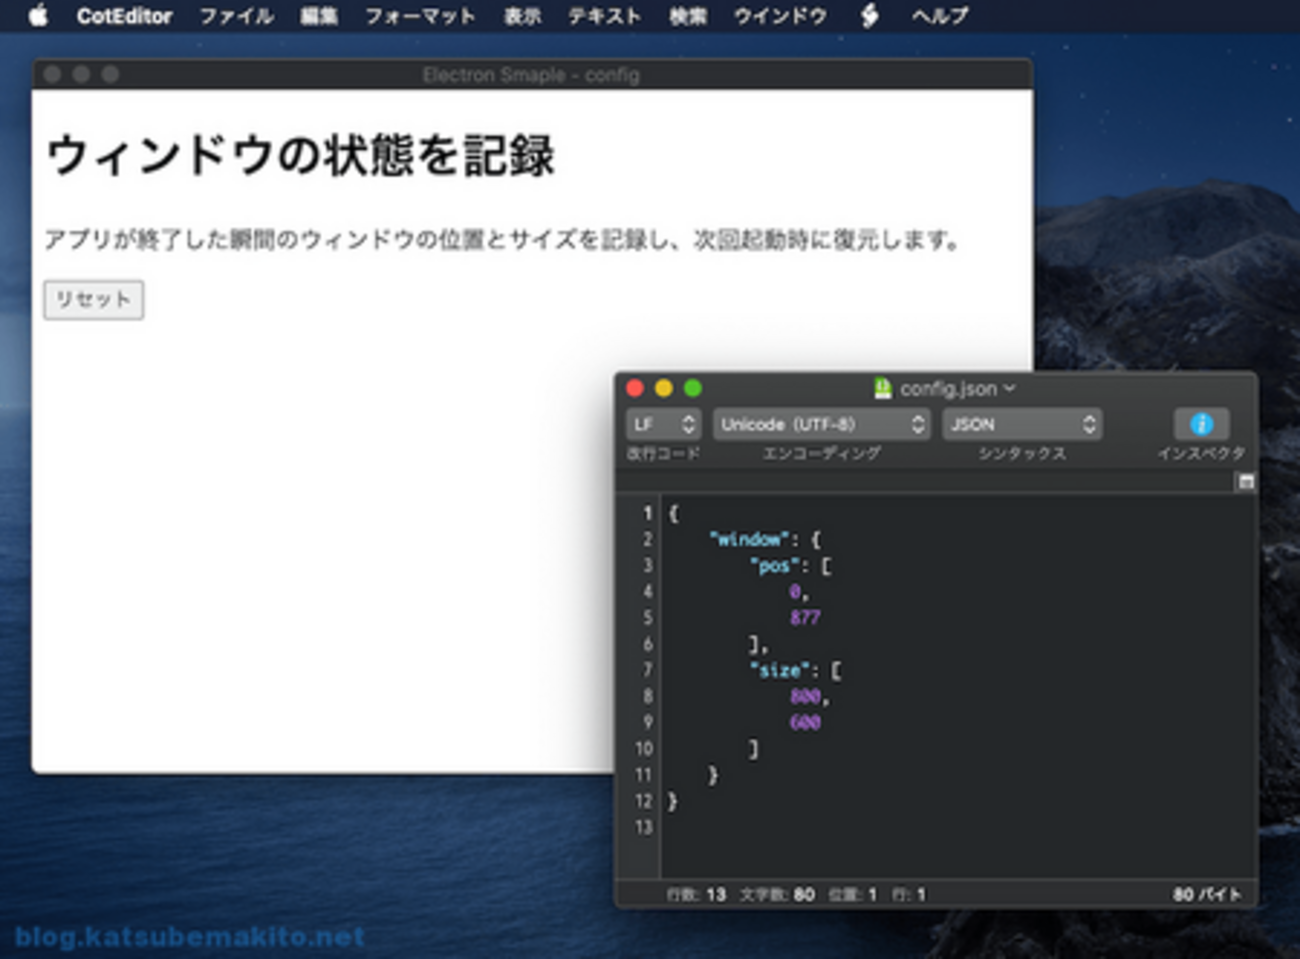
Task: Open the CotEditor application menu
Action: 124,17
